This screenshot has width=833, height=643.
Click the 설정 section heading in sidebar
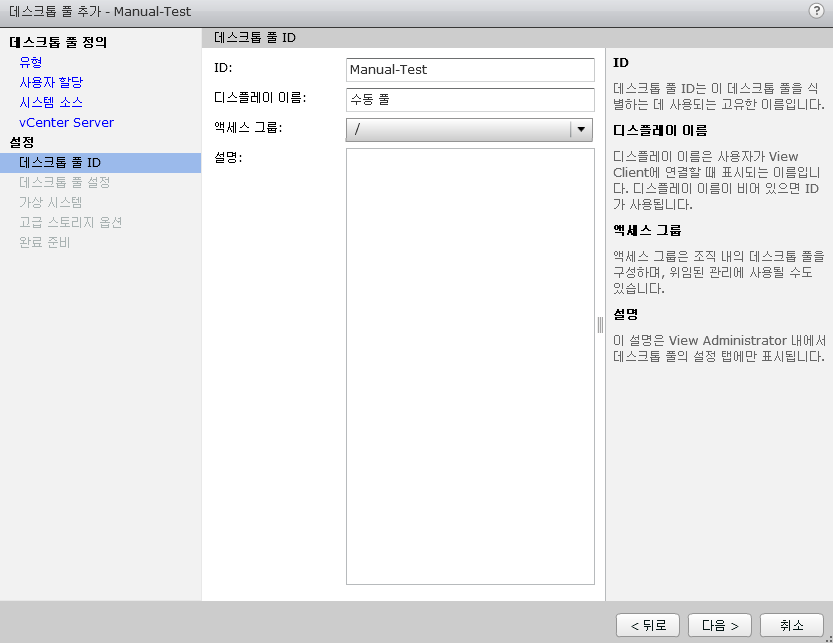tap(22, 142)
